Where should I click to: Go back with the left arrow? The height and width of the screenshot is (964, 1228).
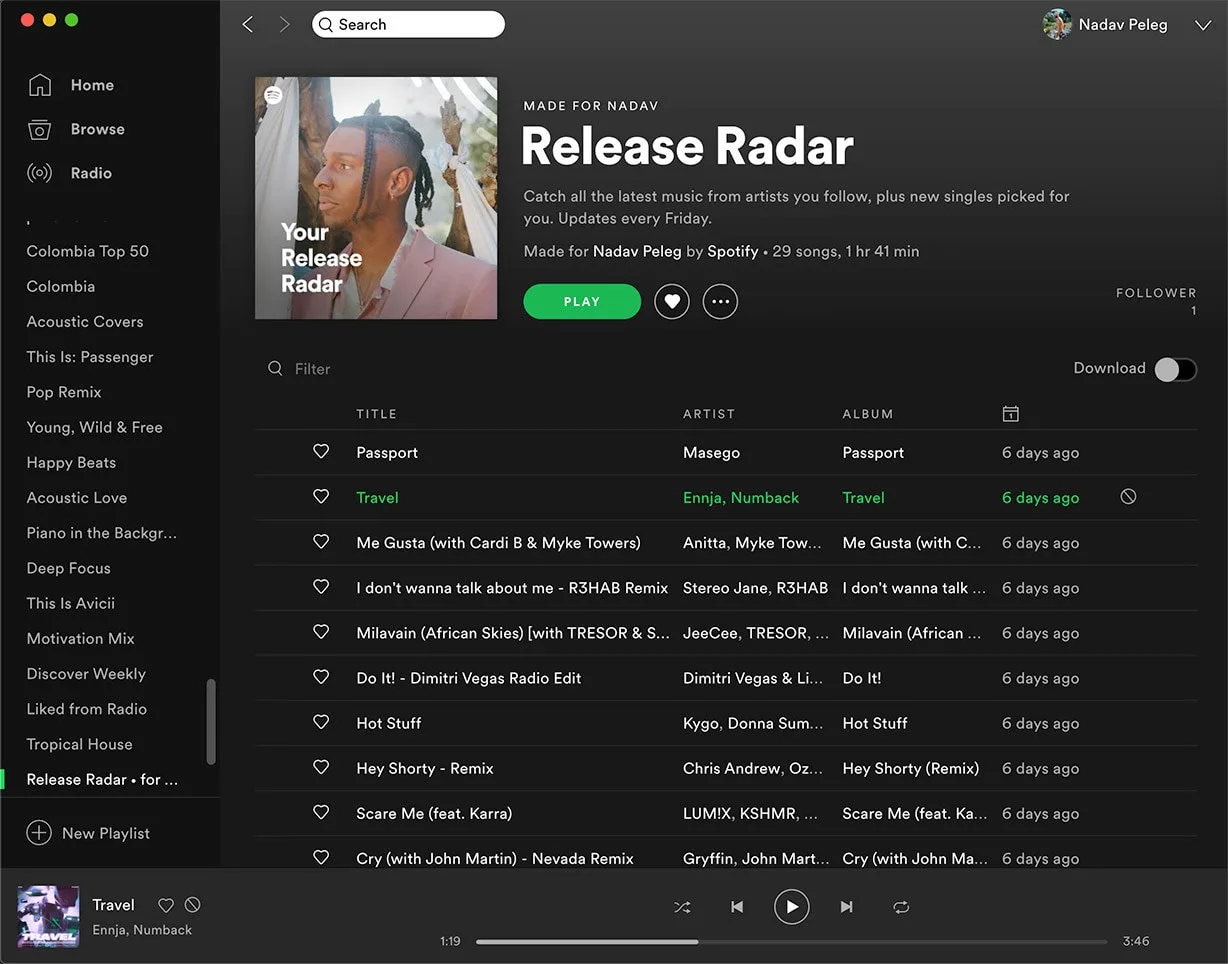(248, 25)
